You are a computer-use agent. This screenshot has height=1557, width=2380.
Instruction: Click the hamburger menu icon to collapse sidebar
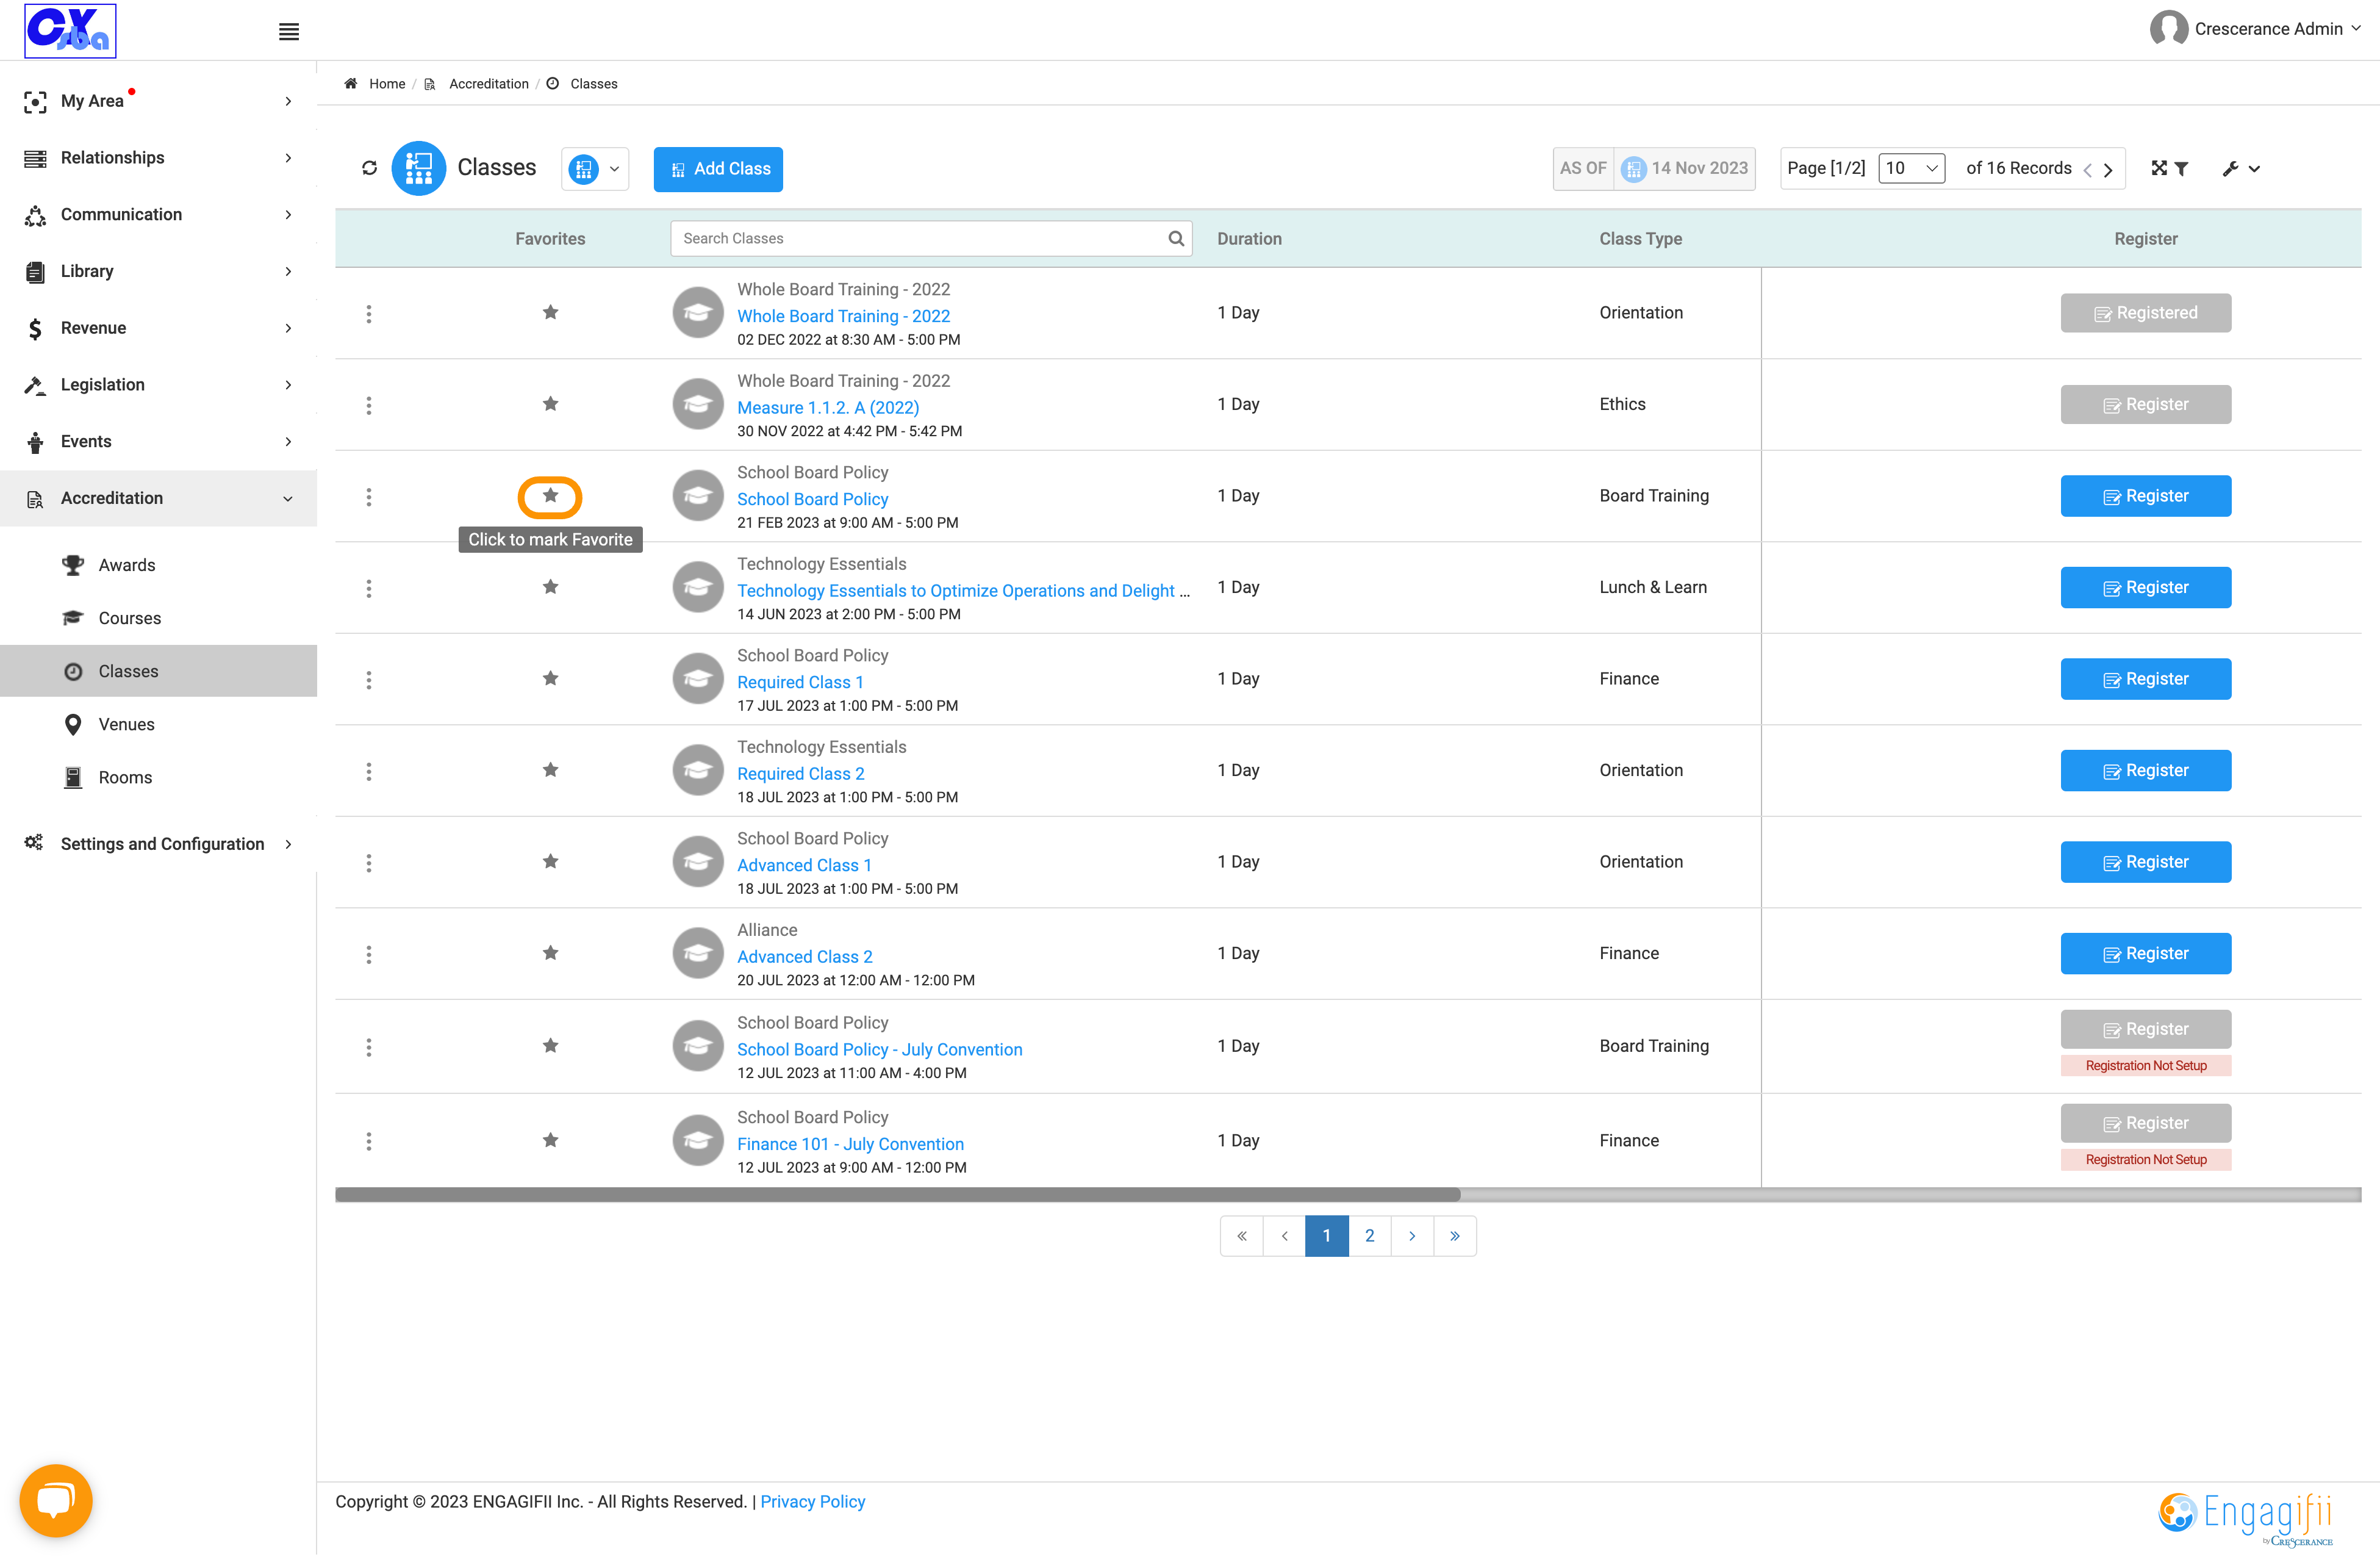(x=289, y=32)
